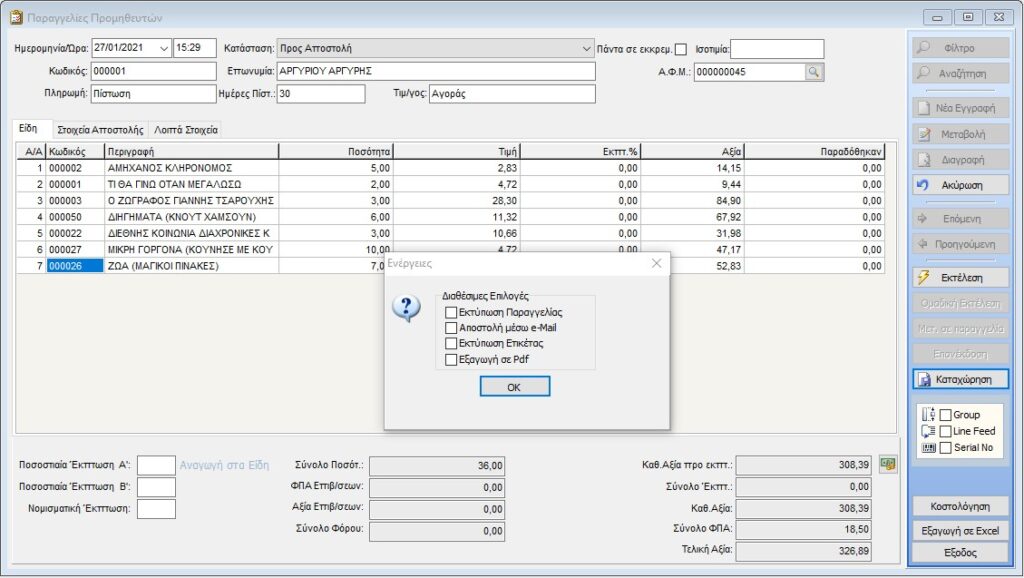Switch to the Είδη tab
The height and width of the screenshot is (578, 1024).
point(28,129)
